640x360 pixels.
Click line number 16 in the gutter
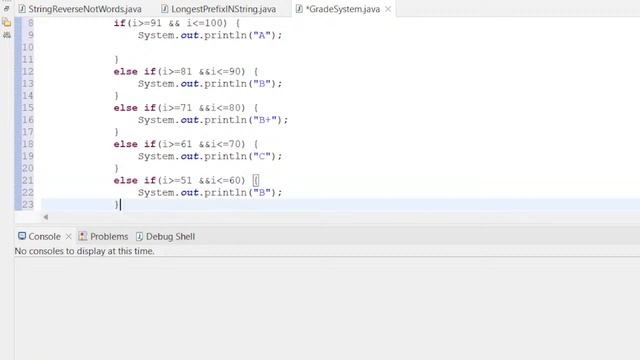(28, 120)
